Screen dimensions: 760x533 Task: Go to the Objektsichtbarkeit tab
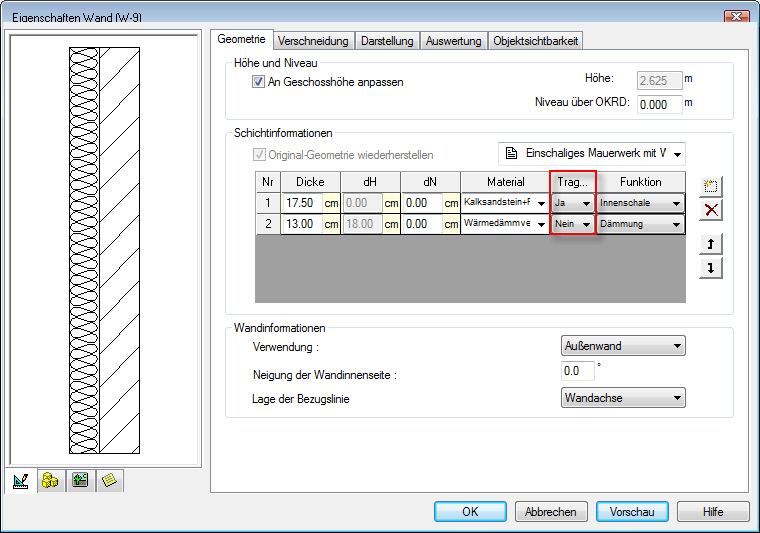click(536, 41)
